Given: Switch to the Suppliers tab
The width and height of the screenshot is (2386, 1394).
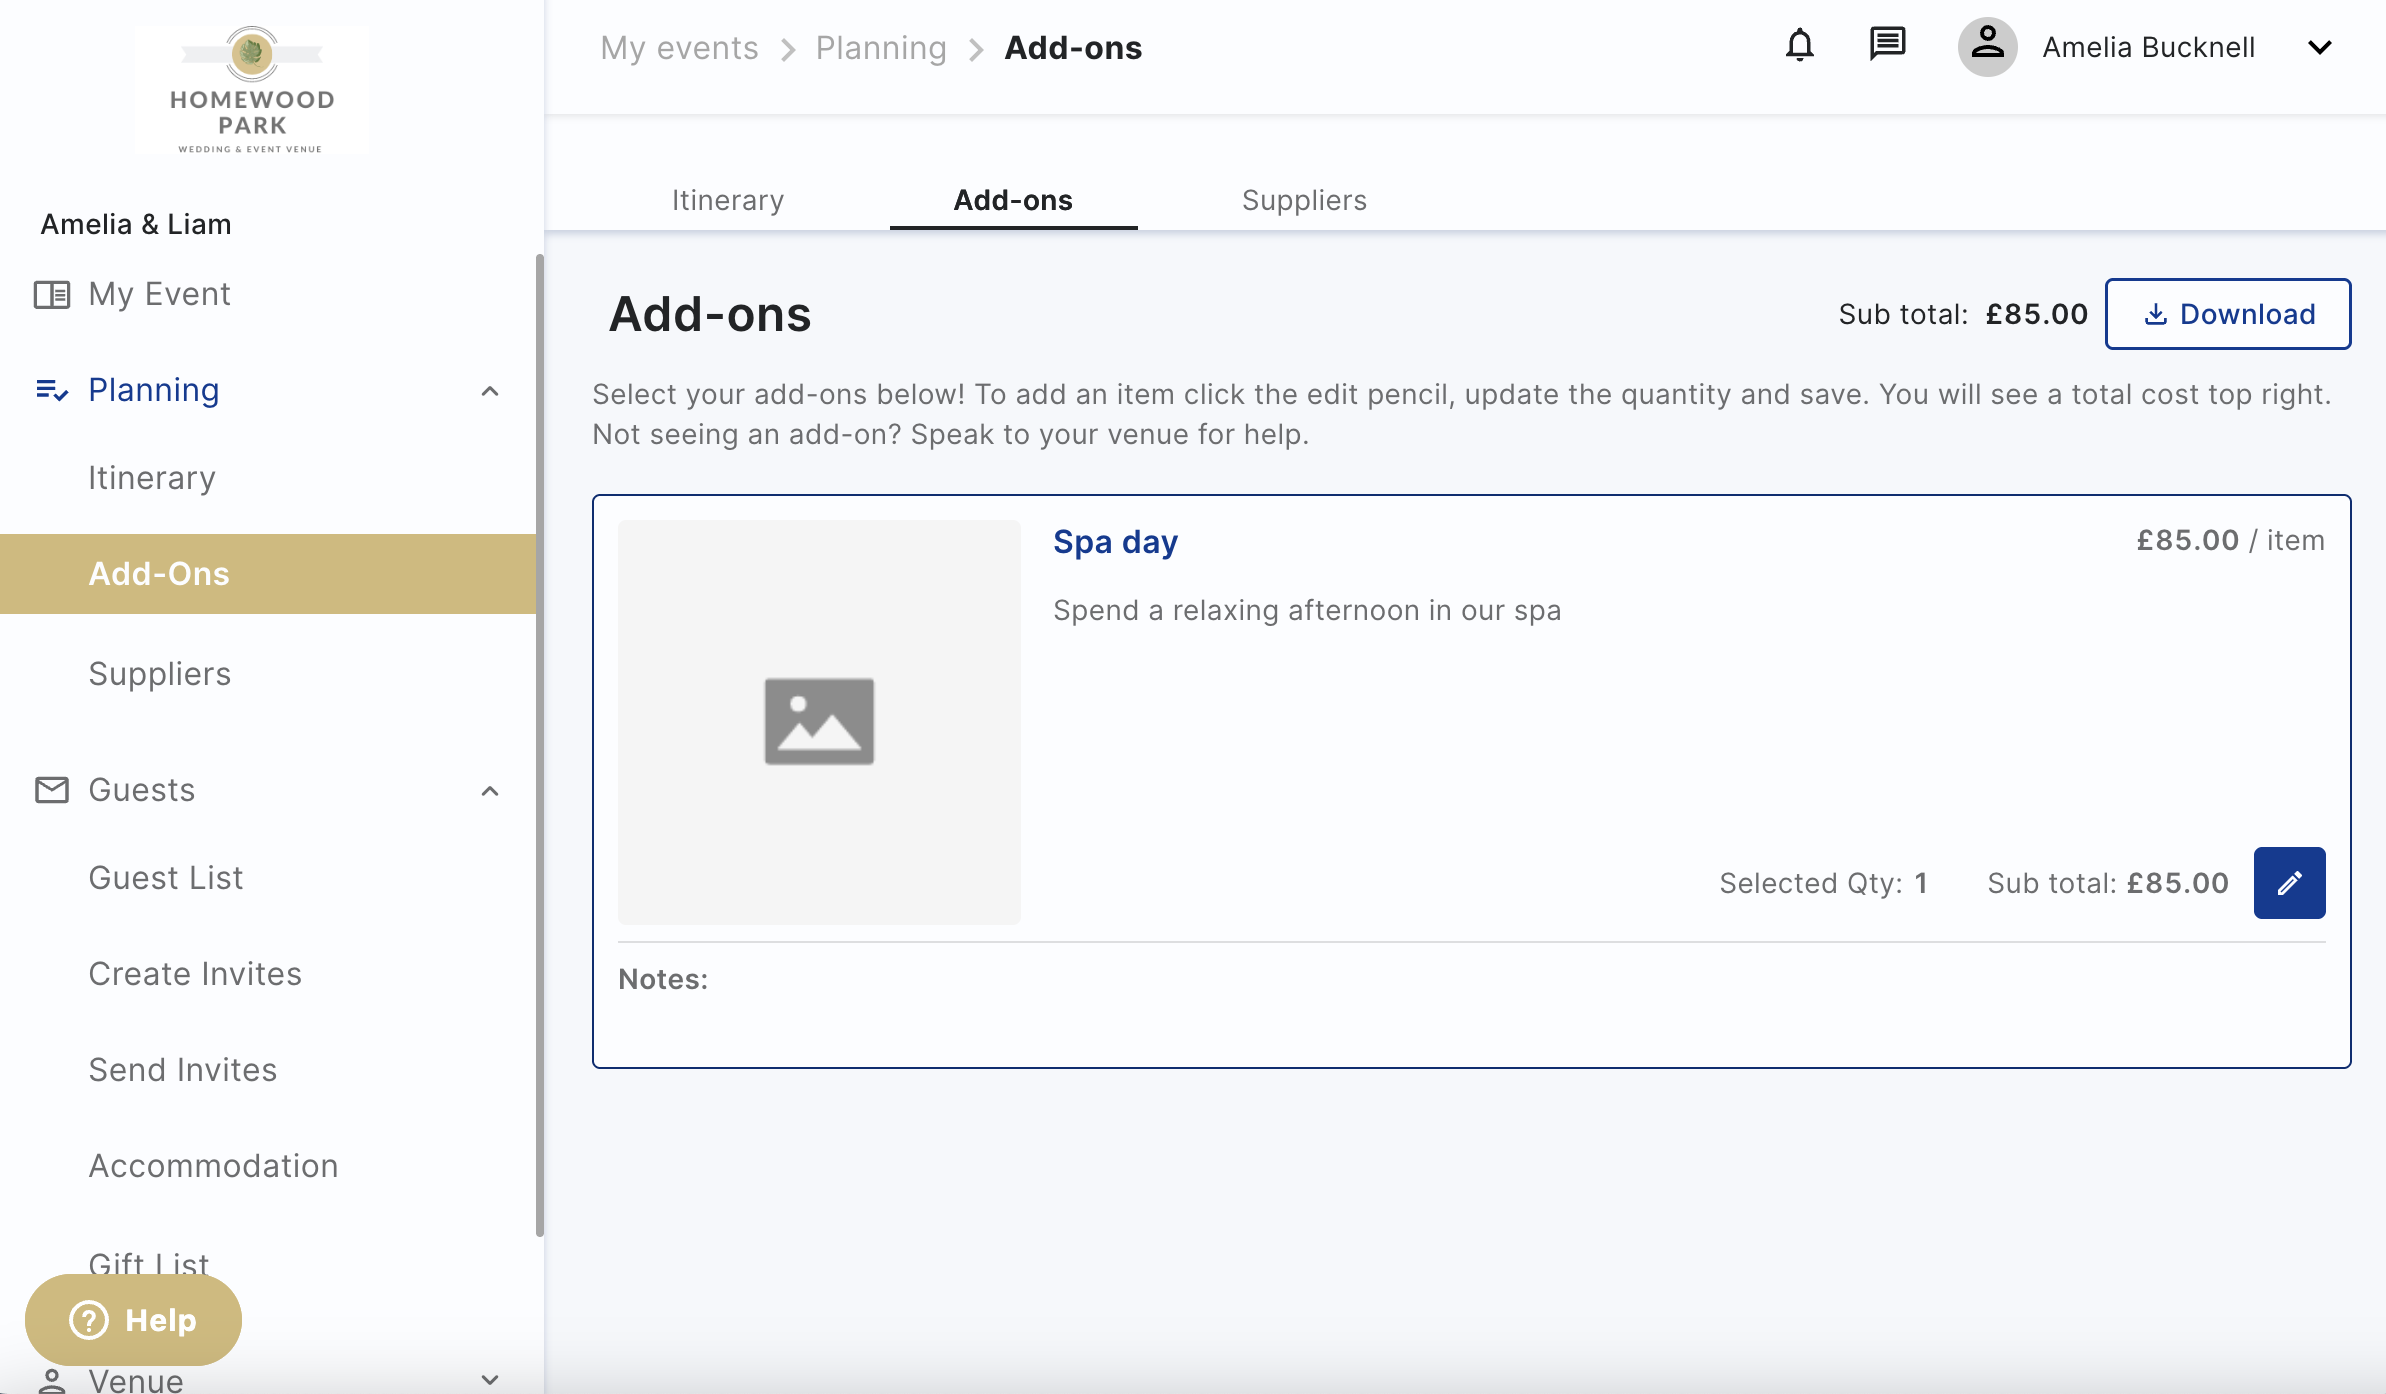Looking at the screenshot, I should pyautogui.click(x=1304, y=200).
